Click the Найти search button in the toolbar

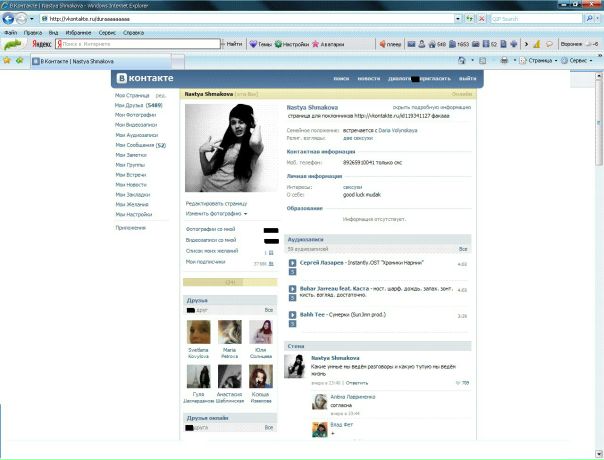(232, 44)
